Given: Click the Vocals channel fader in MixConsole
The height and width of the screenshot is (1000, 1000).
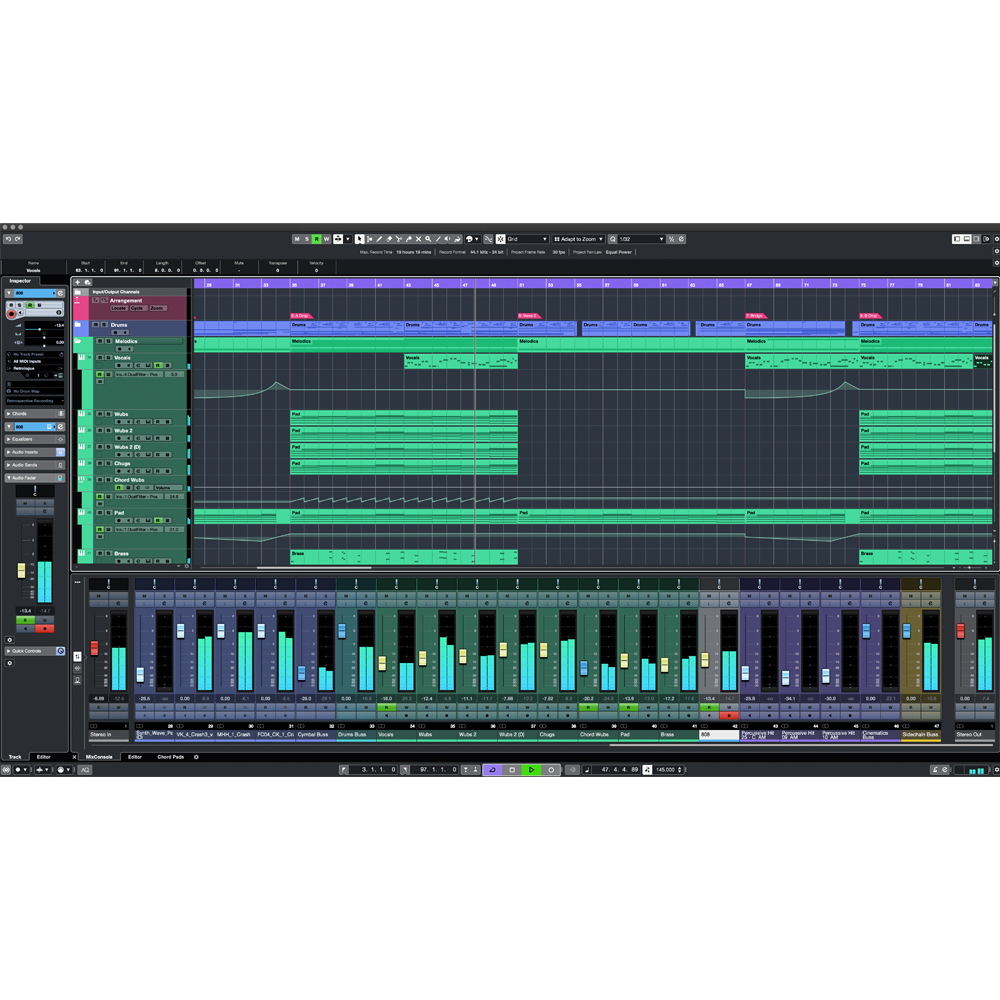Looking at the screenshot, I should click(x=382, y=663).
